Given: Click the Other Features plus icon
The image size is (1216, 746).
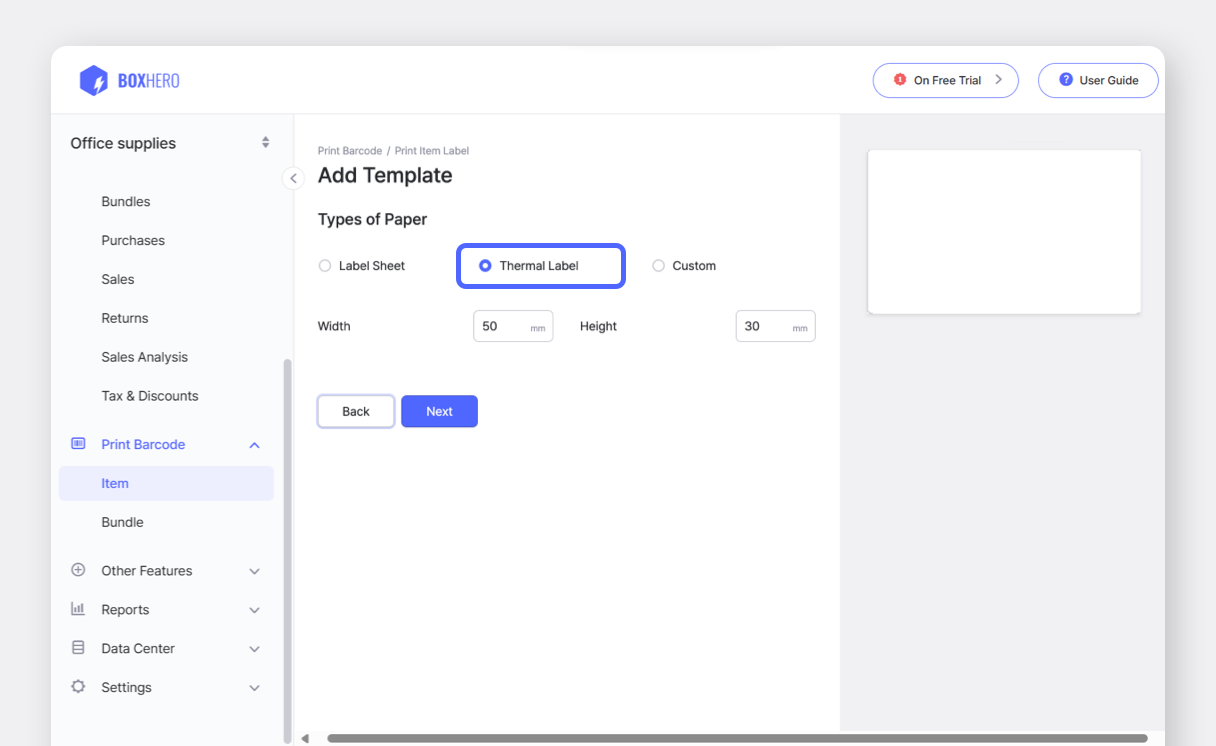Looking at the screenshot, I should (x=78, y=570).
